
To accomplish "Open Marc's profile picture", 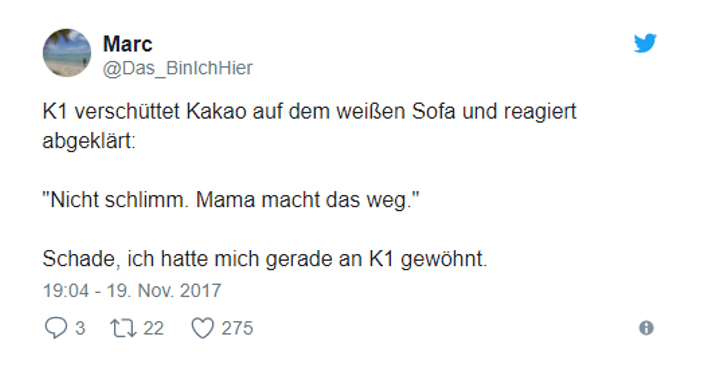I will tap(67, 53).
